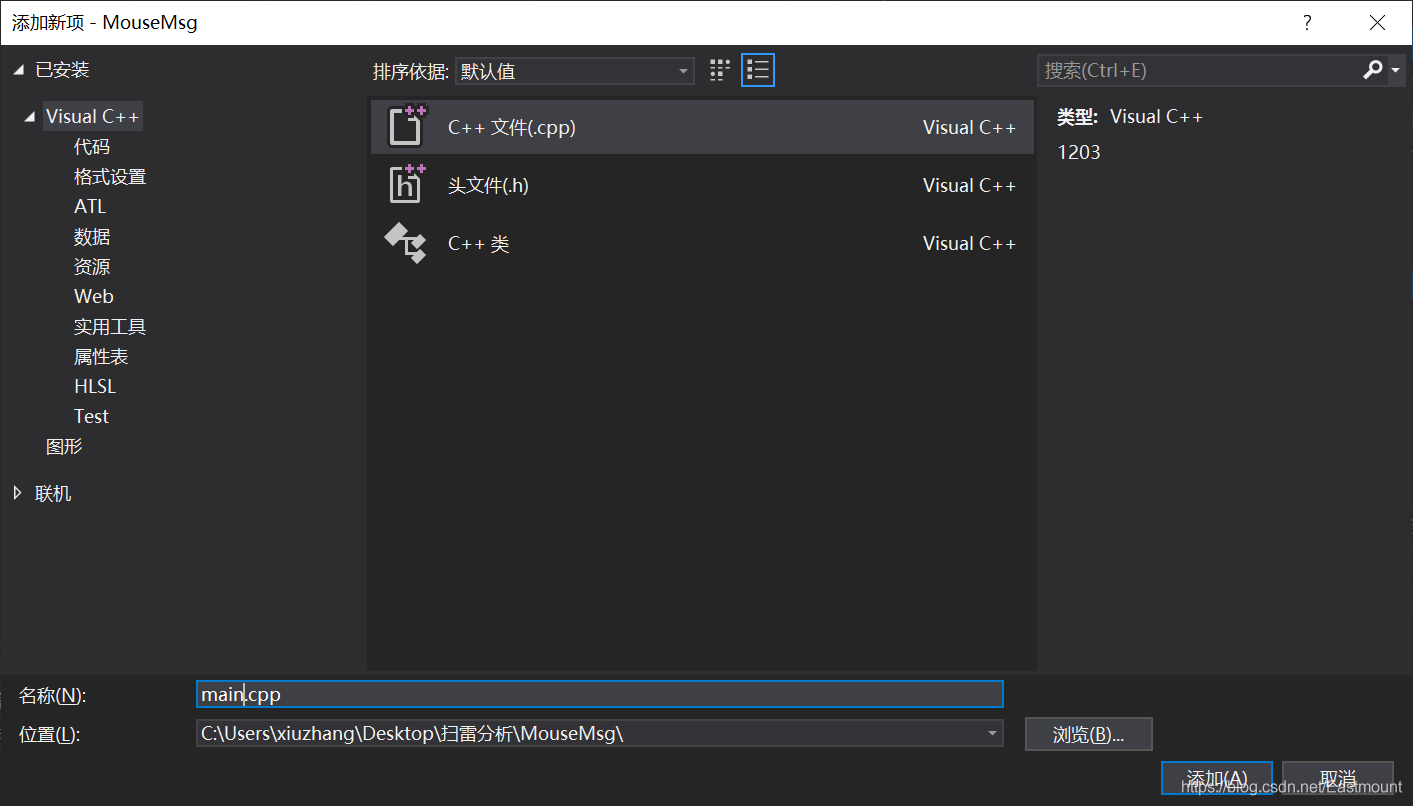Select the 属性表 category
1413x806 pixels.
pyautogui.click(x=101, y=356)
